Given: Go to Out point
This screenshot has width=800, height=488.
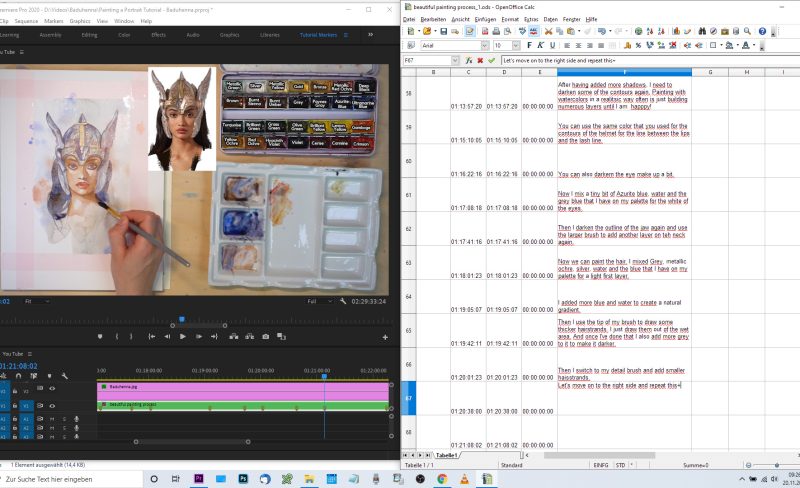Looking at the screenshot, I should [x=214, y=336].
